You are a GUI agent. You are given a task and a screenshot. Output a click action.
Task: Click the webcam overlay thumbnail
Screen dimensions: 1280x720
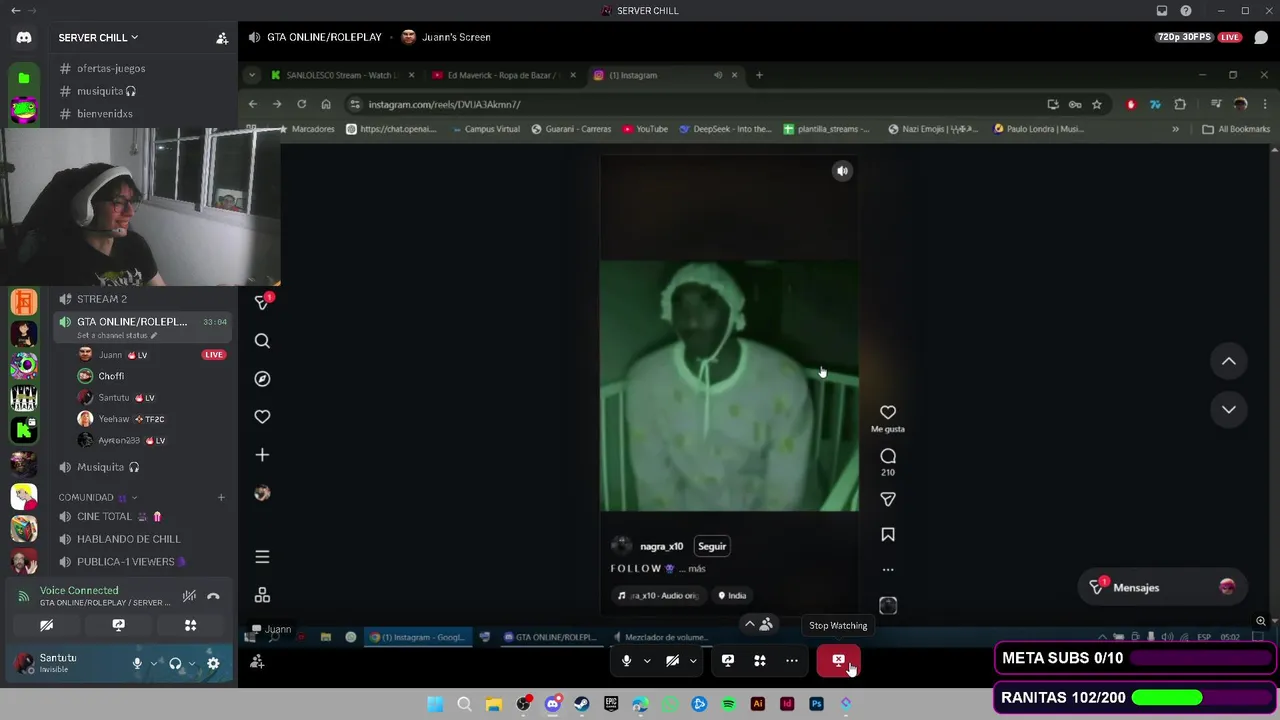pos(140,207)
